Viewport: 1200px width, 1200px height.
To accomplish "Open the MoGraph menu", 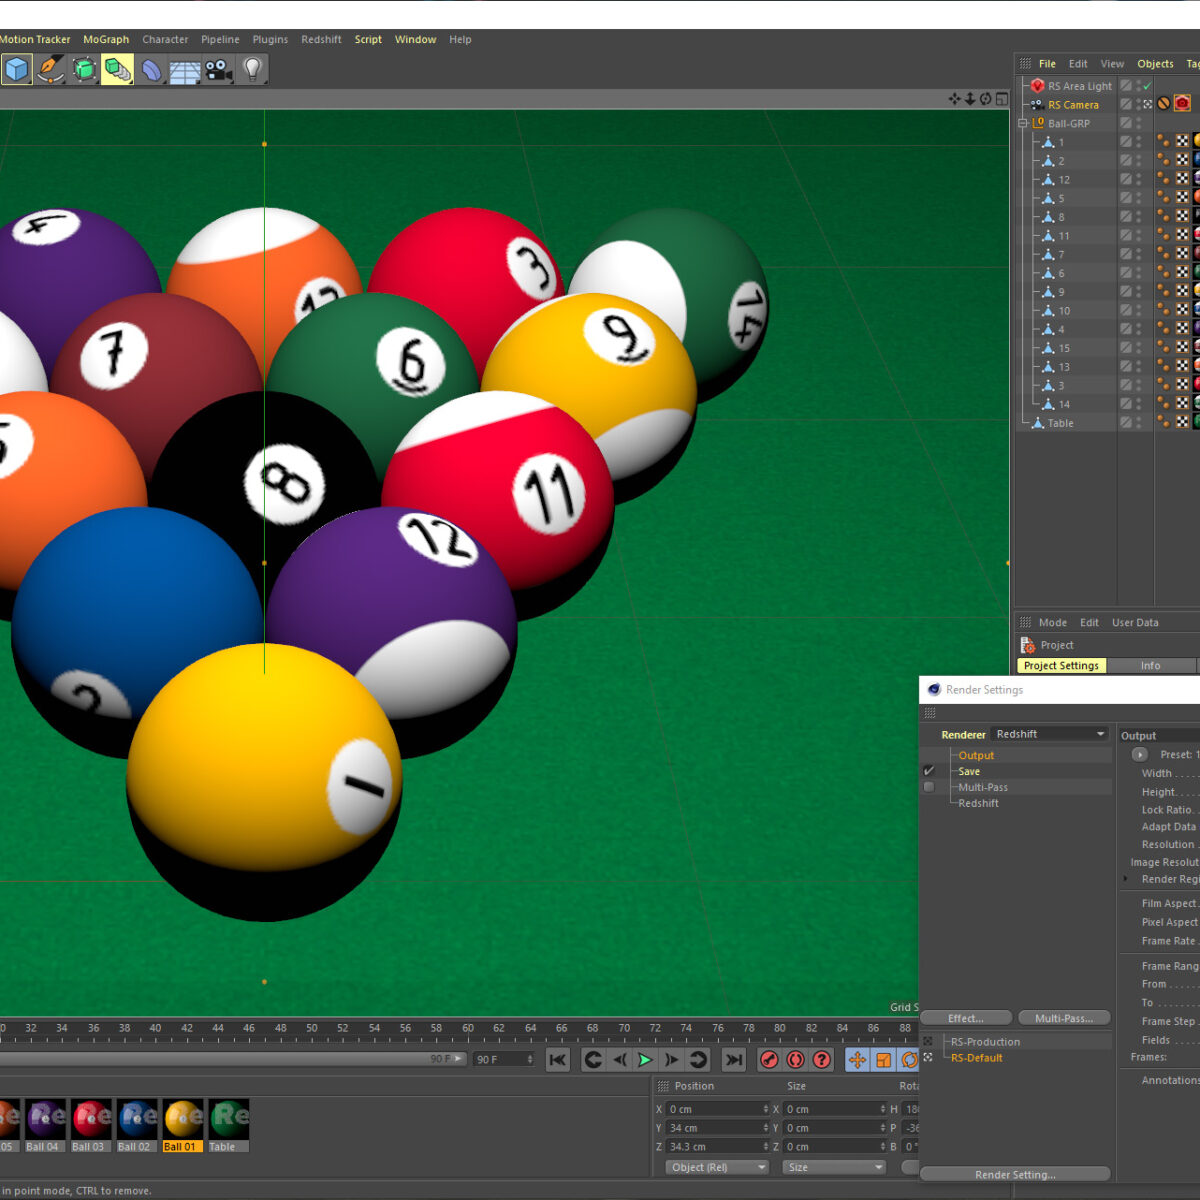I will (106, 40).
